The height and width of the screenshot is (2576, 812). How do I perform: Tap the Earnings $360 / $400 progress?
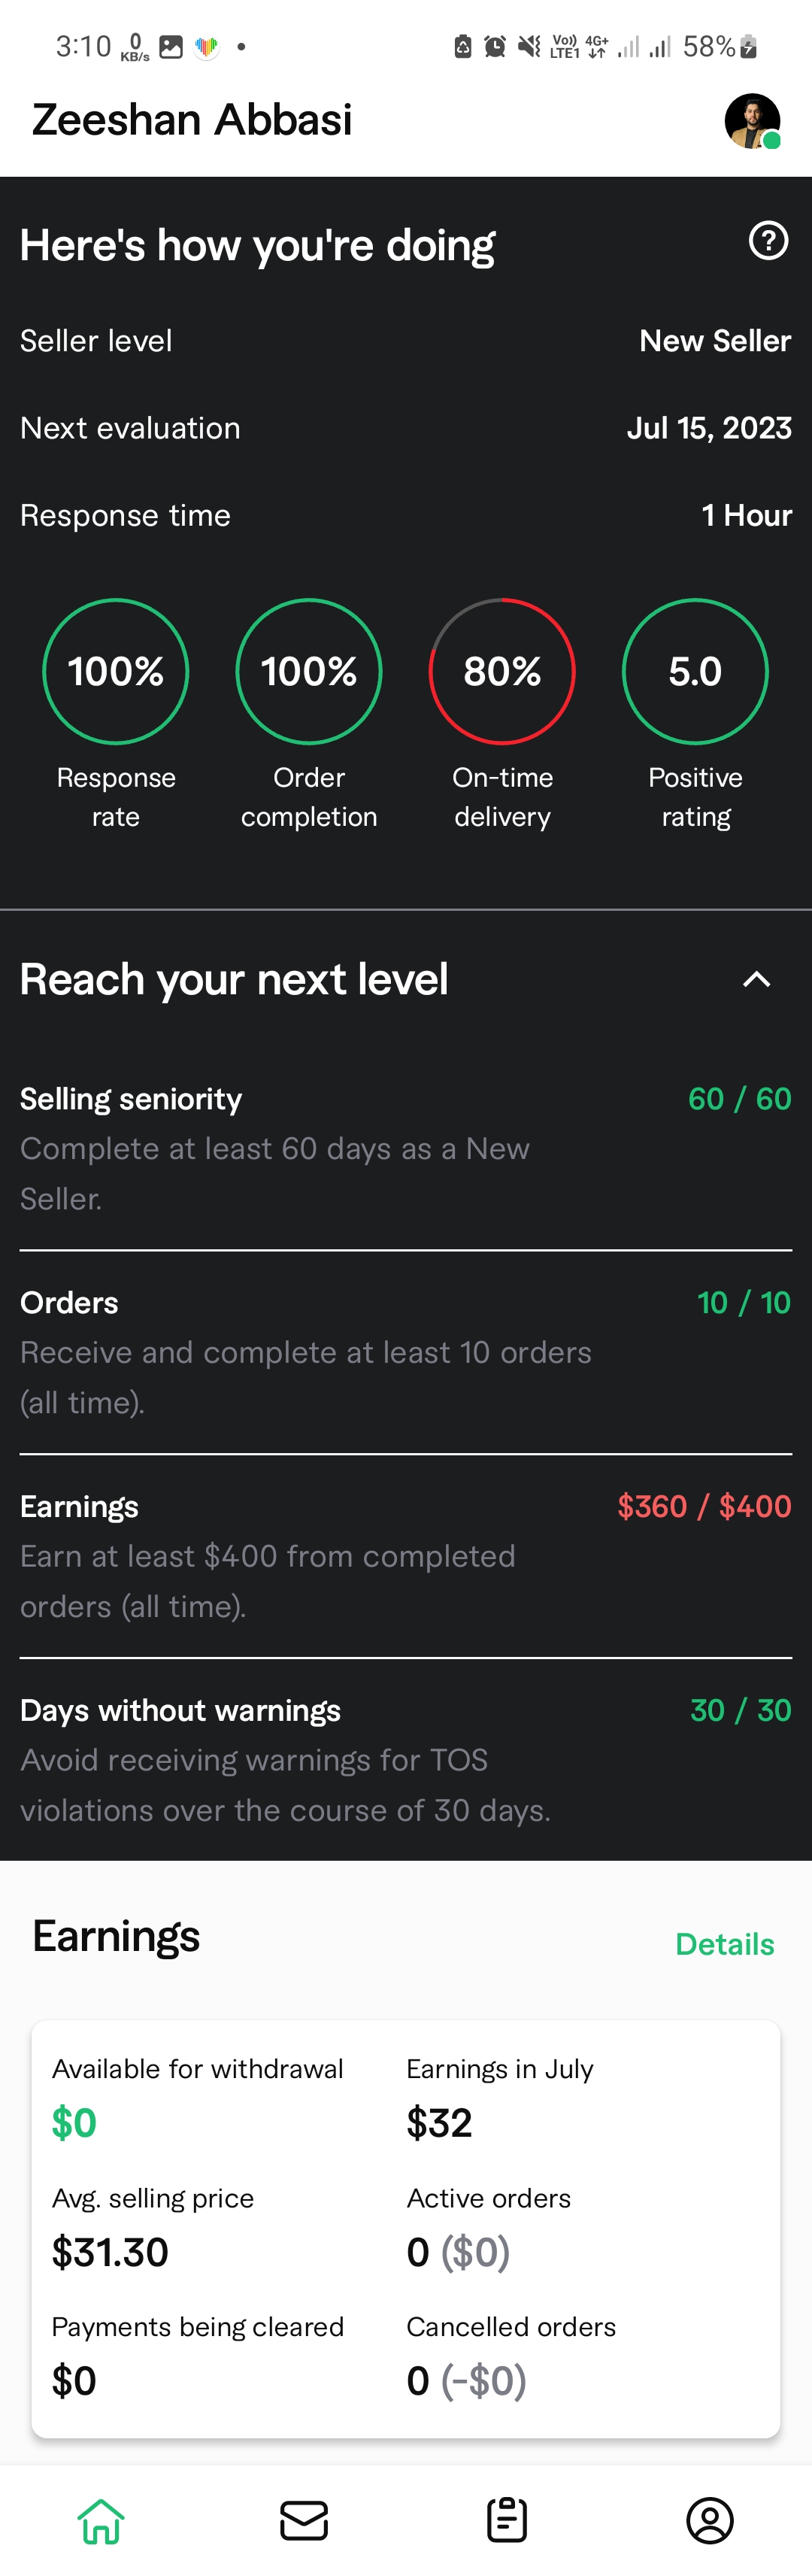[704, 1506]
